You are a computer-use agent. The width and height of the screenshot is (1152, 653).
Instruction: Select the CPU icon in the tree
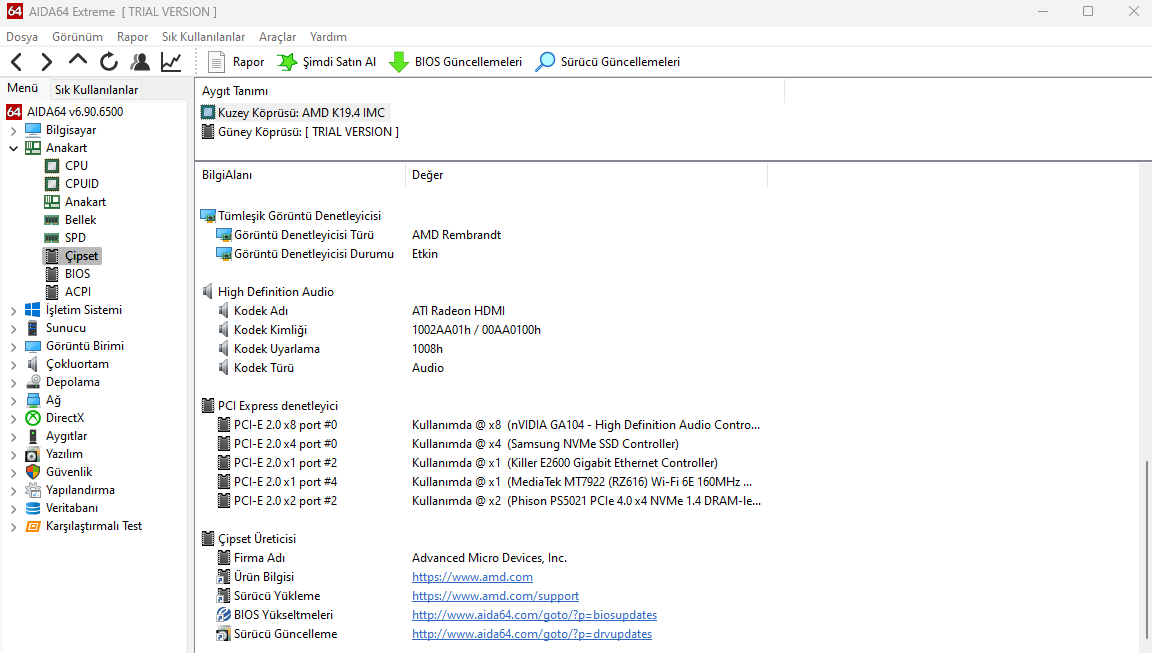[x=51, y=166]
